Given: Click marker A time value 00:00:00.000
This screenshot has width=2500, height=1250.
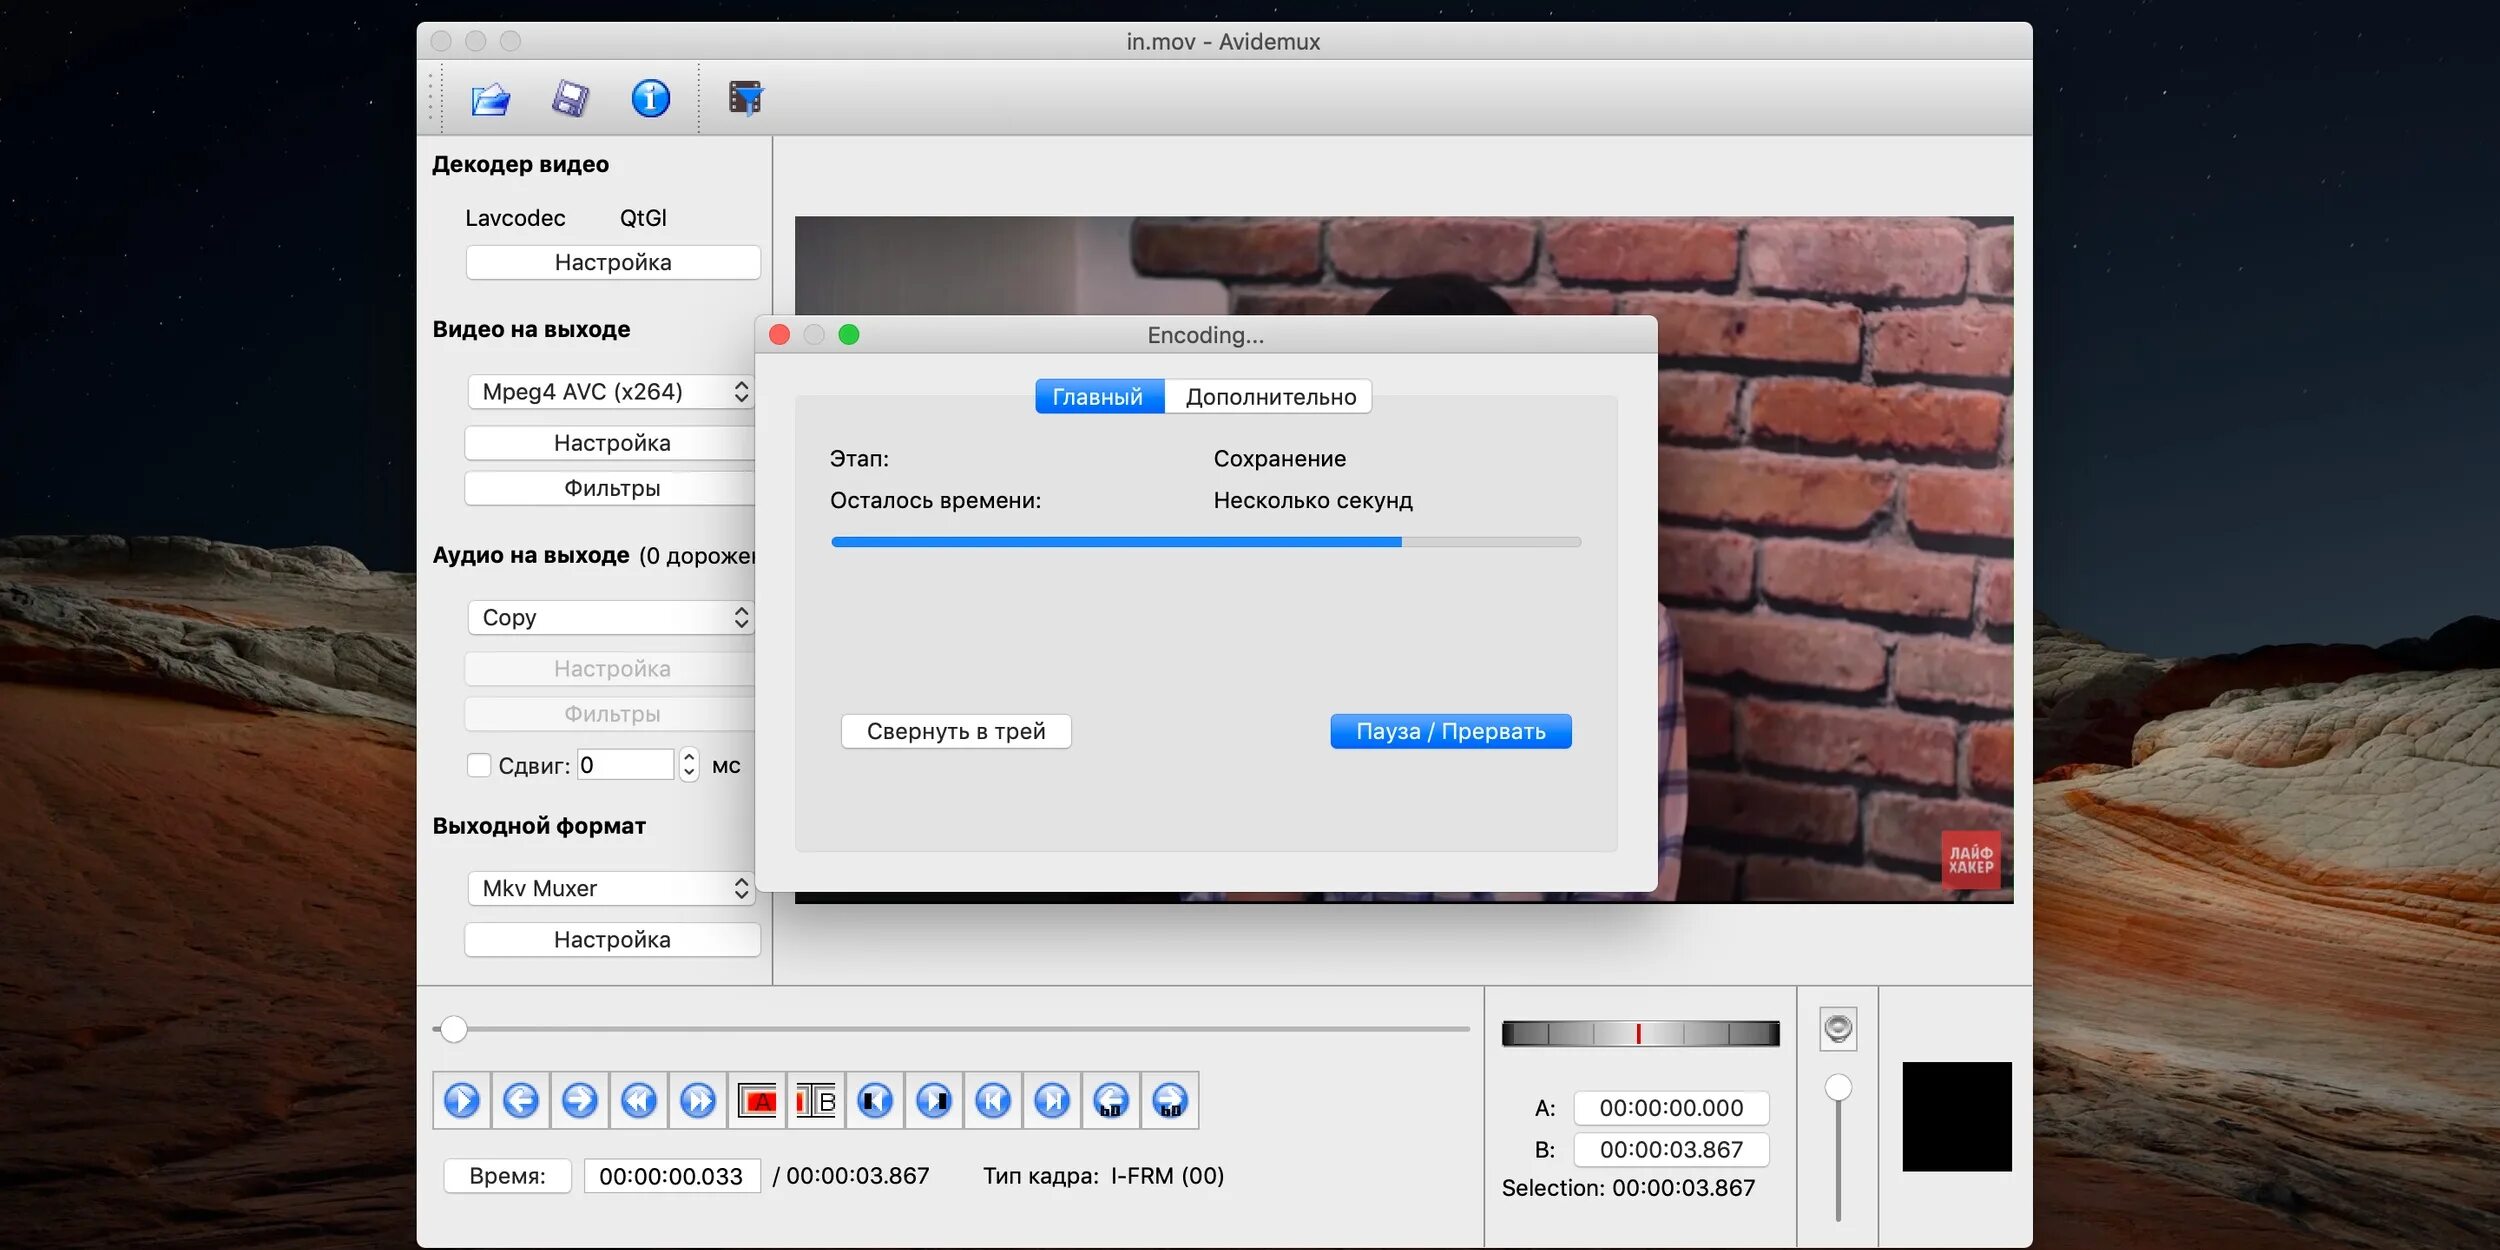Looking at the screenshot, I should point(1671,1108).
